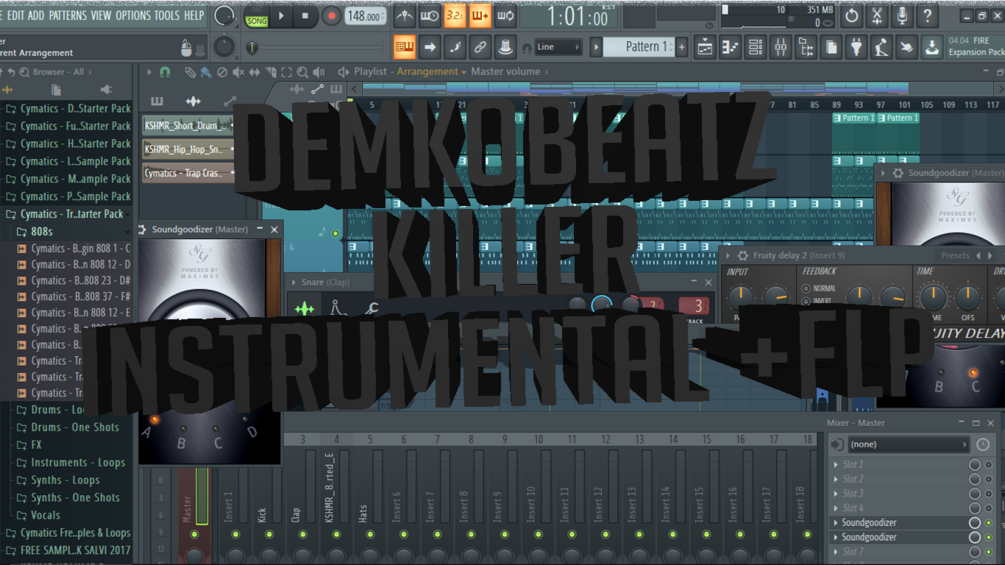Mute the Hats mixer track LED
The width and height of the screenshot is (1005, 565).
point(370,534)
